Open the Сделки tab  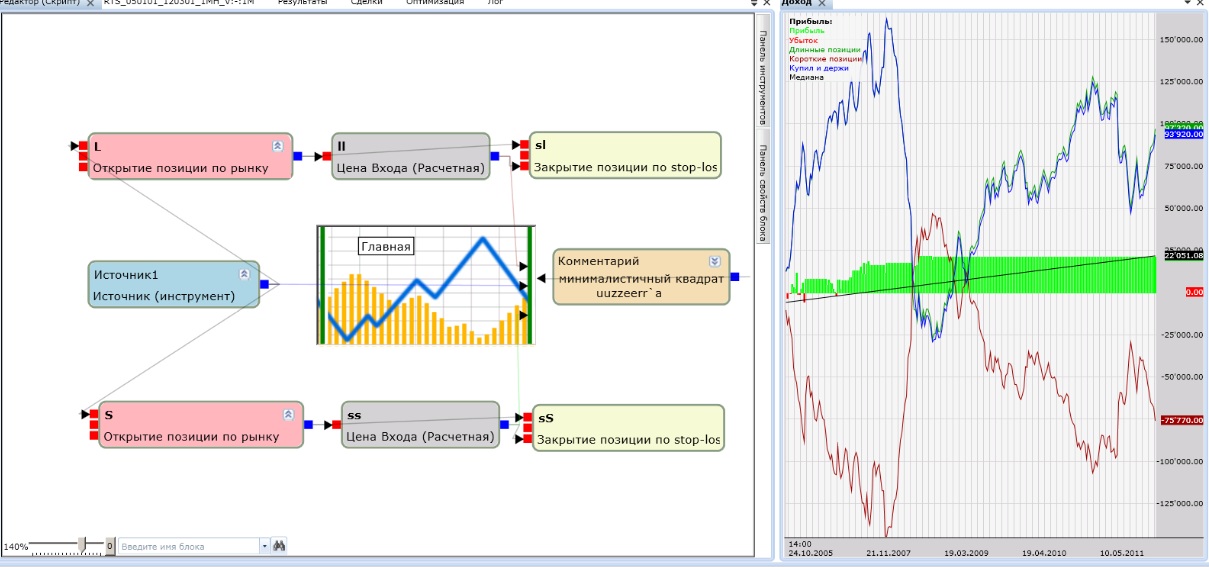point(367,3)
